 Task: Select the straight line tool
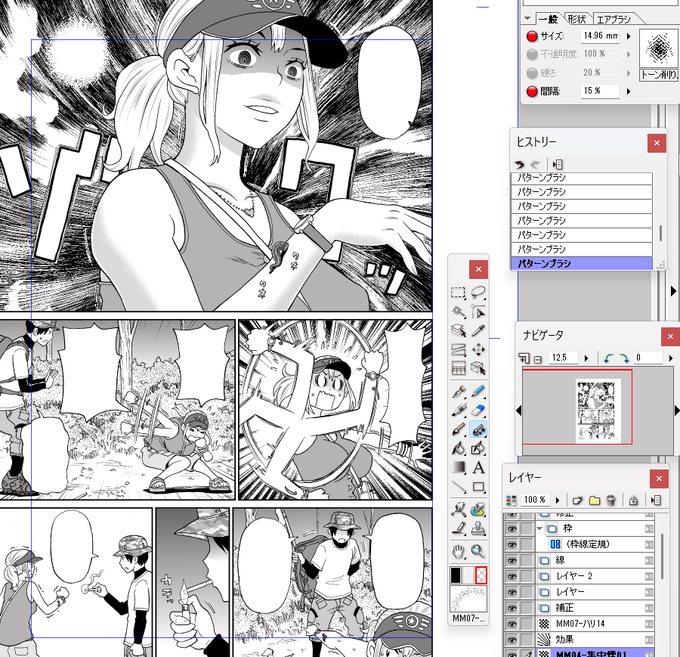[x=458, y=486]
